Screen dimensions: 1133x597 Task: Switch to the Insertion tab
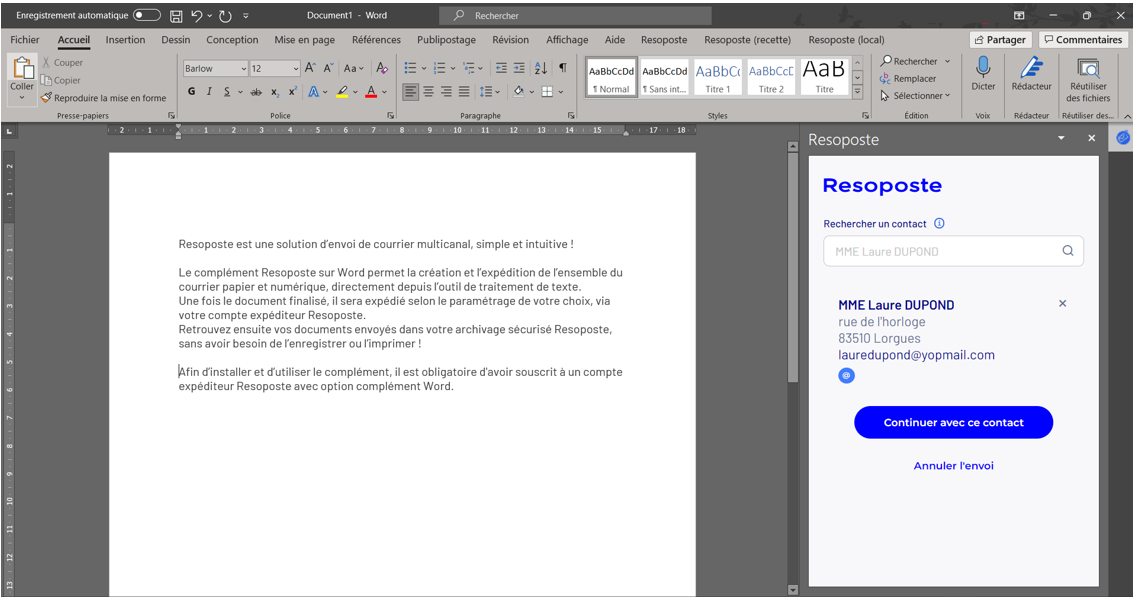point(125,40)
